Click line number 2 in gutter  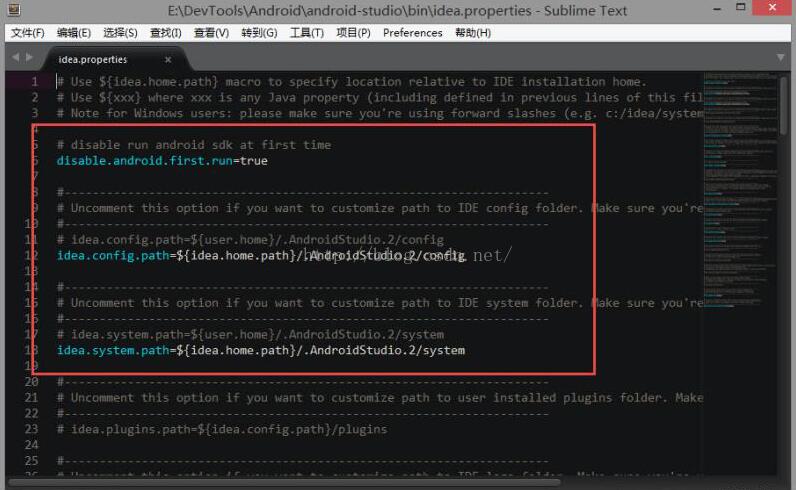(35, 97)
